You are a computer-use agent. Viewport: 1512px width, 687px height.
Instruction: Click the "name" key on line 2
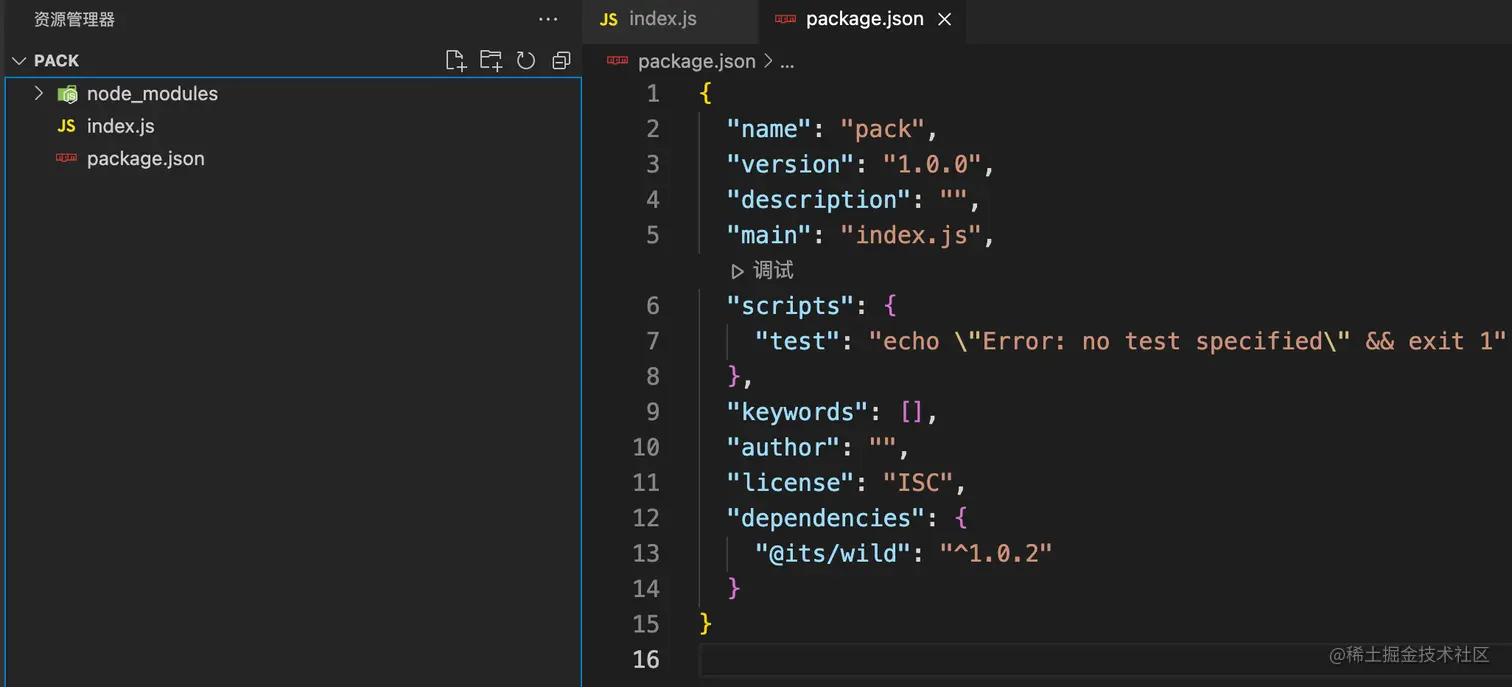pos(769,129)
